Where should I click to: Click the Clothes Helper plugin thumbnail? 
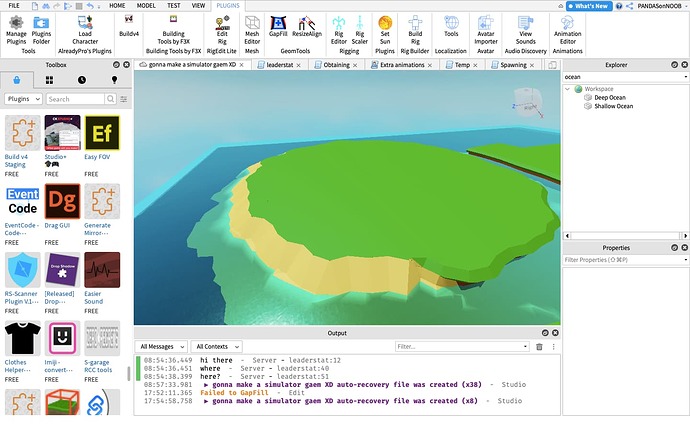pos(22,338)
